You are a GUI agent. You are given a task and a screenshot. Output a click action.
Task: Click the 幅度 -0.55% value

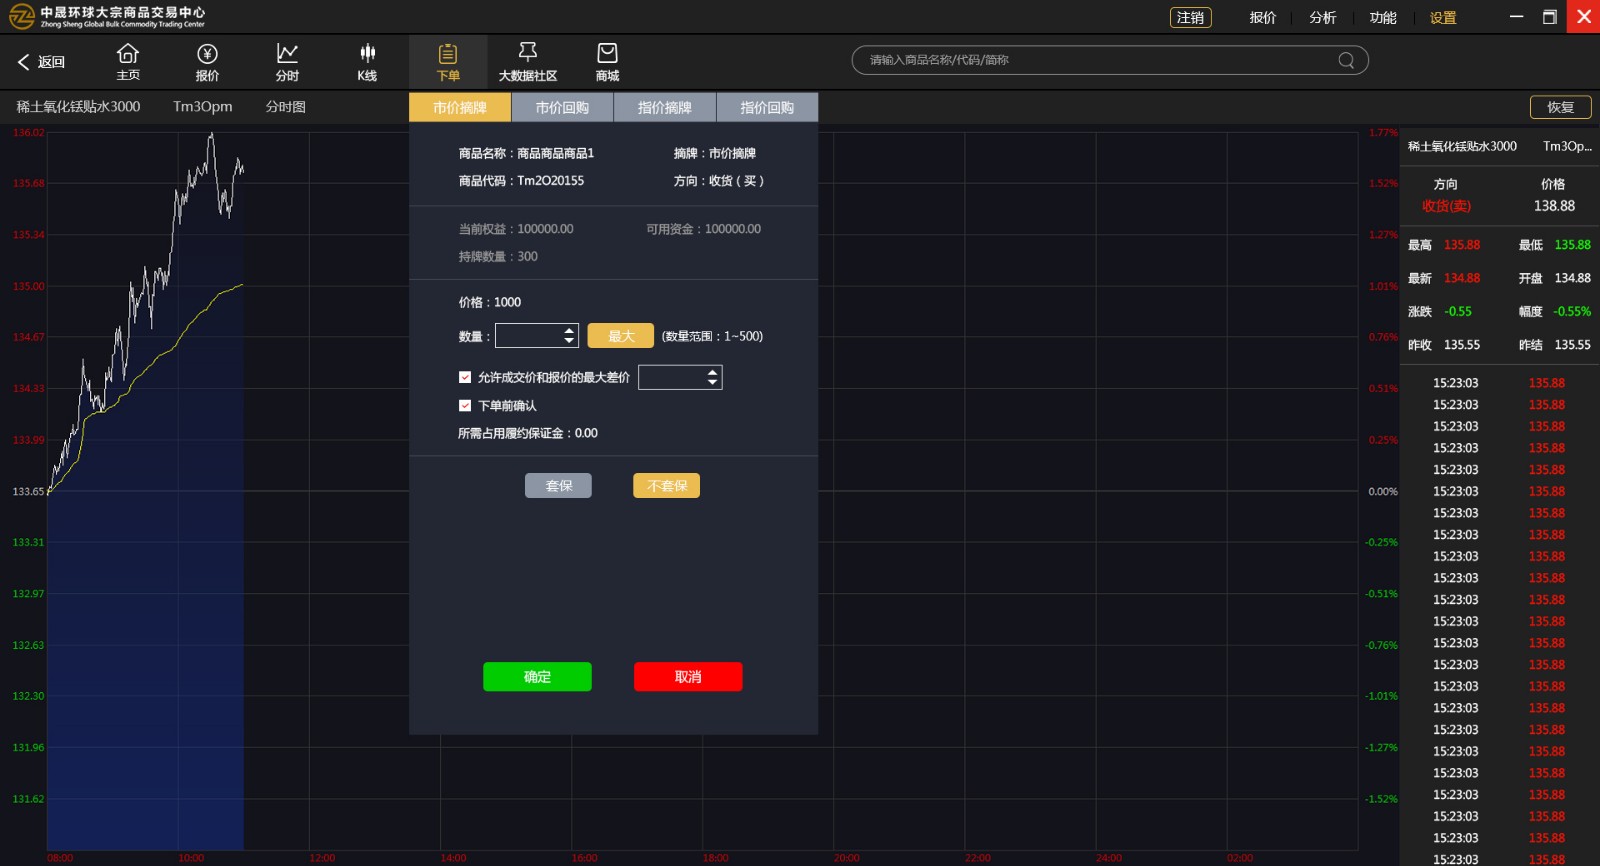(1572, 311)
